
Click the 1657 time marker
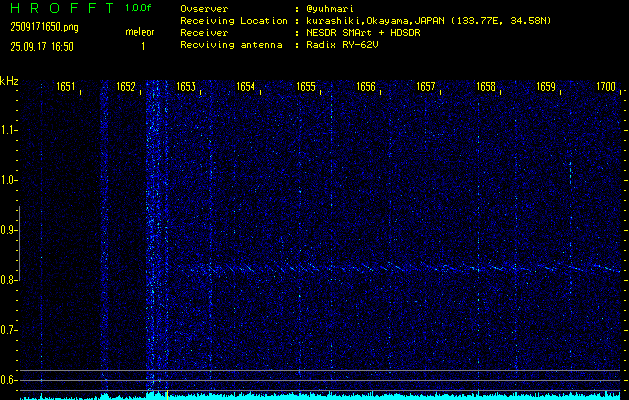tap(426, 87)
